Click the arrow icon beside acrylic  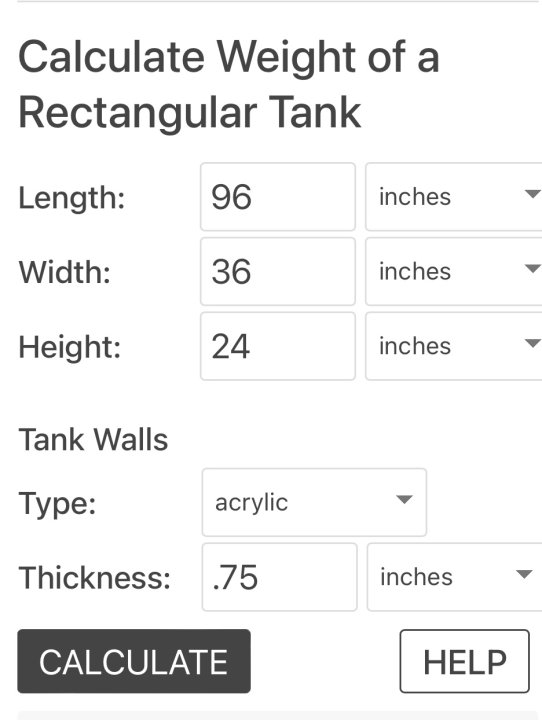[x=404, y=499]
